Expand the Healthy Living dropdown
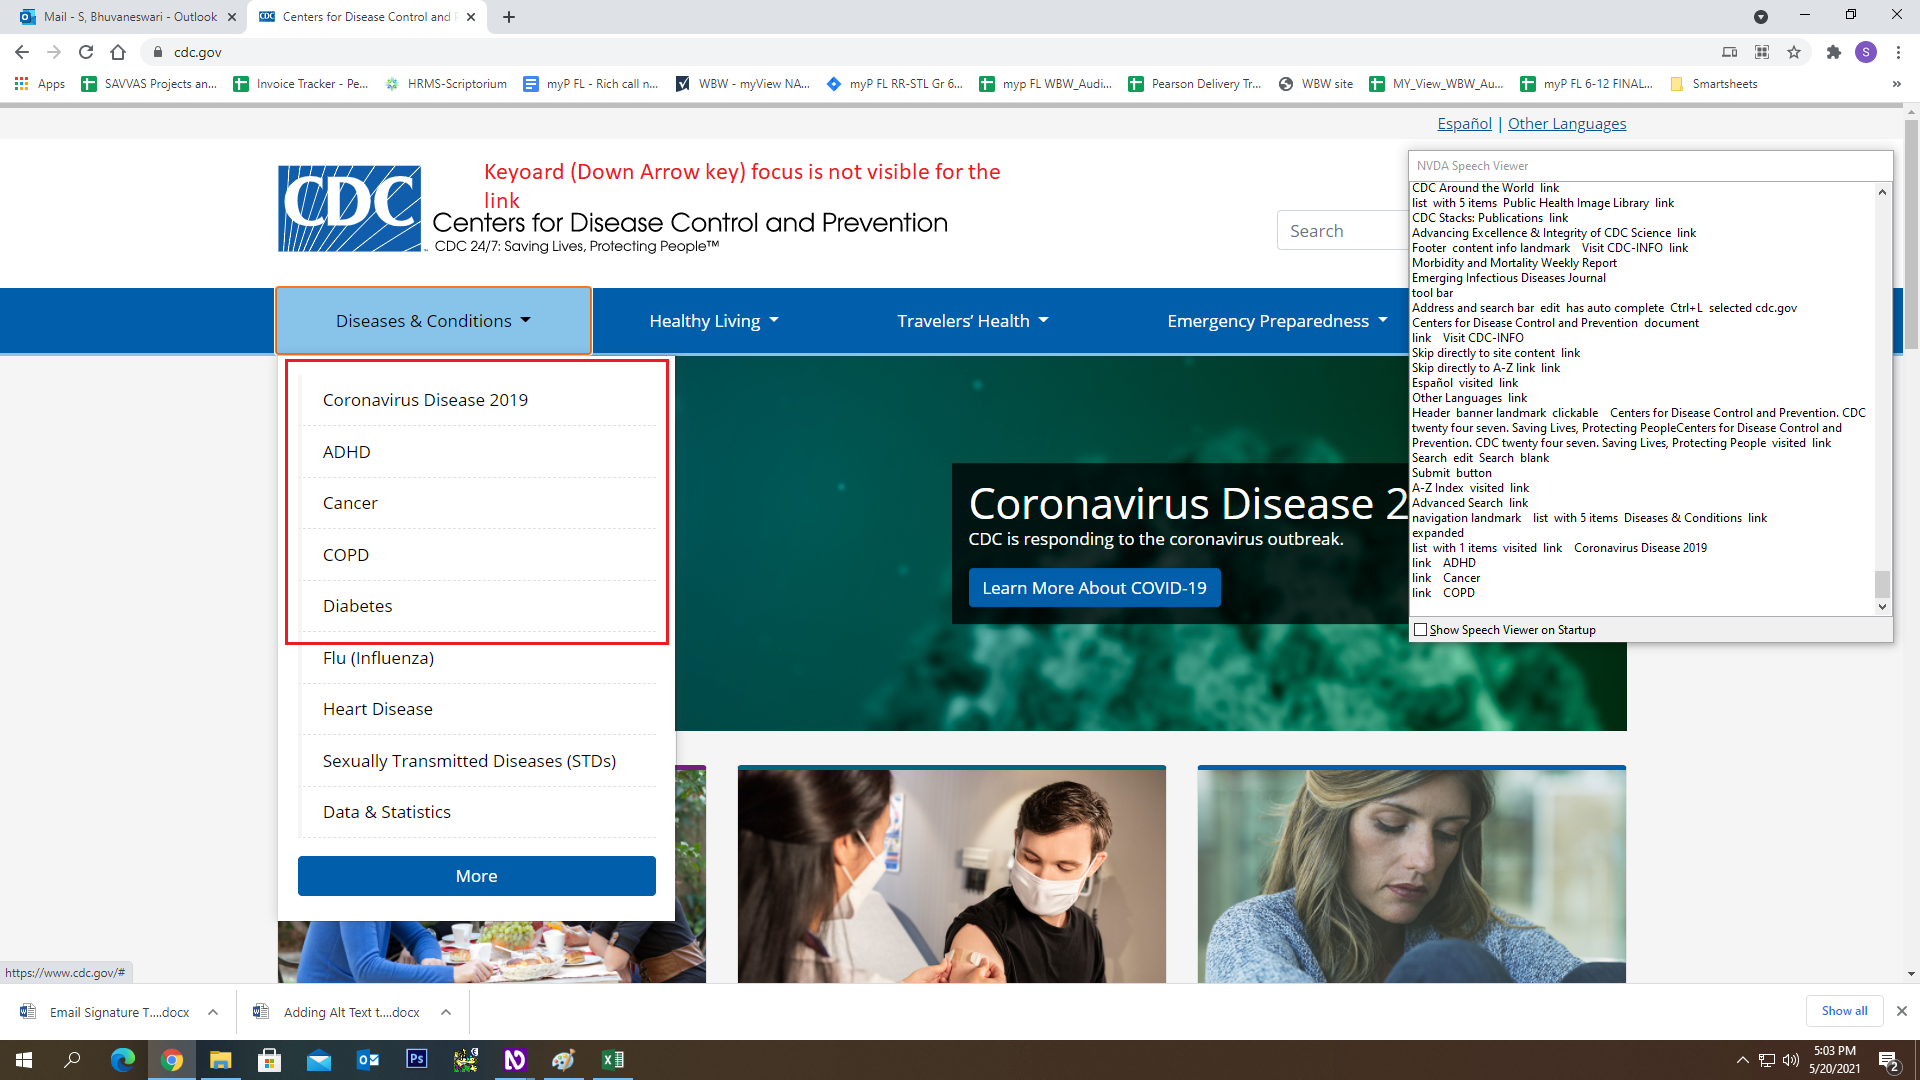The image size is (1920, 1080). click(713, 321)
